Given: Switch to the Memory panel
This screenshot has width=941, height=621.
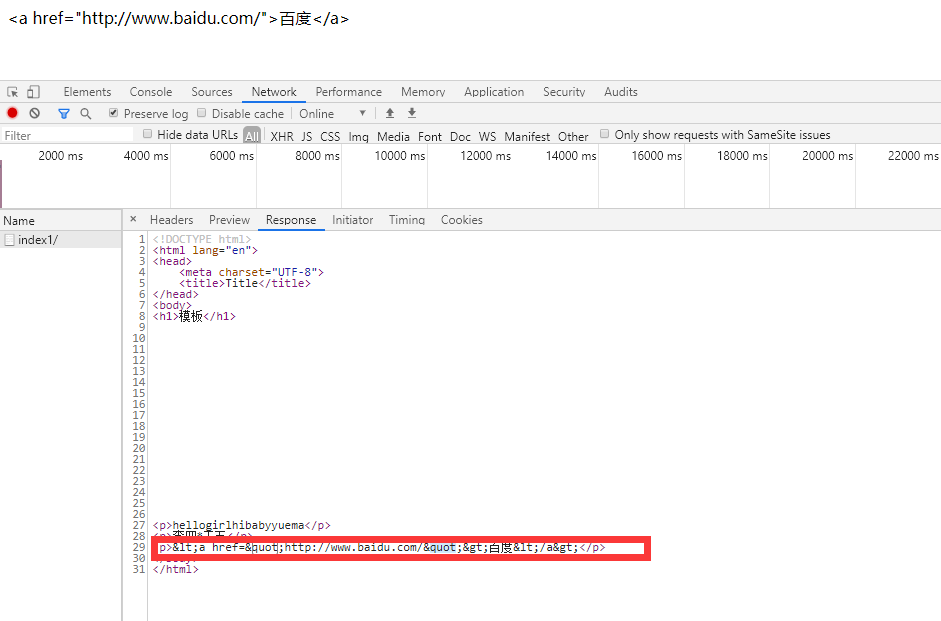Looking at the screenshot, I should tap(423, 92).
